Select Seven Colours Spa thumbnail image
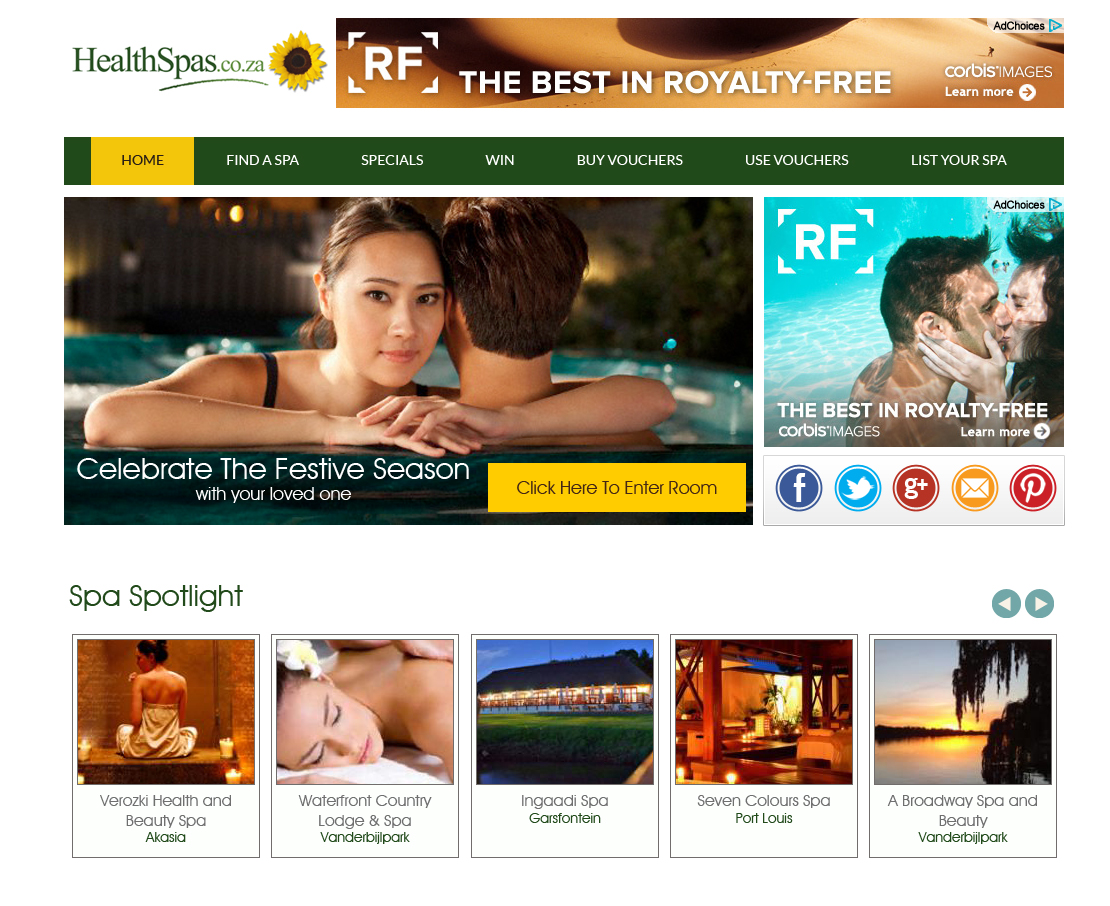This screenshot has height=906, width=1110. (764, 712)
